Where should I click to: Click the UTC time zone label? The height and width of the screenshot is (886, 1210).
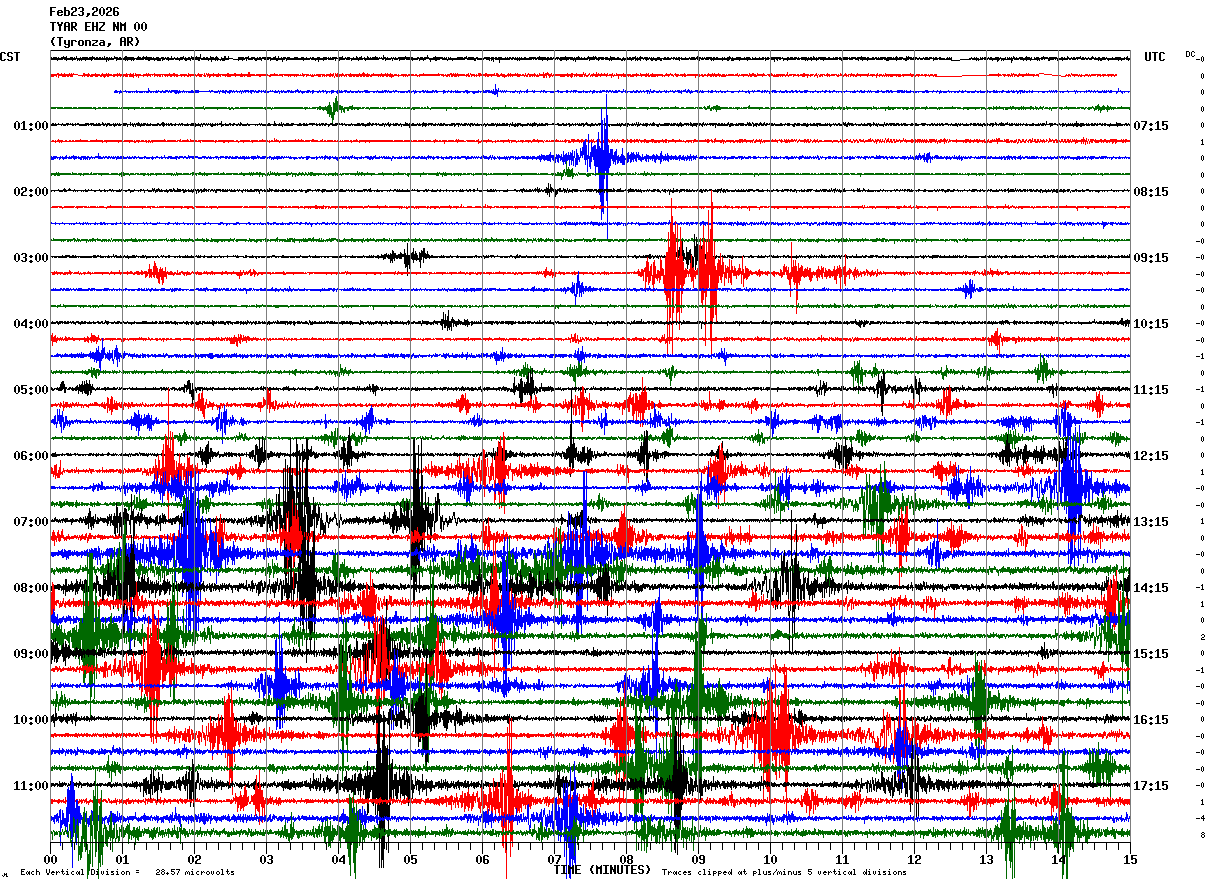pos(1155,57)
